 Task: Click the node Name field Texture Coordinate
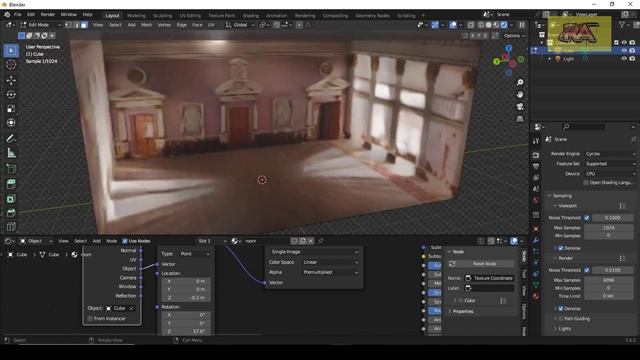pos(489,278)
